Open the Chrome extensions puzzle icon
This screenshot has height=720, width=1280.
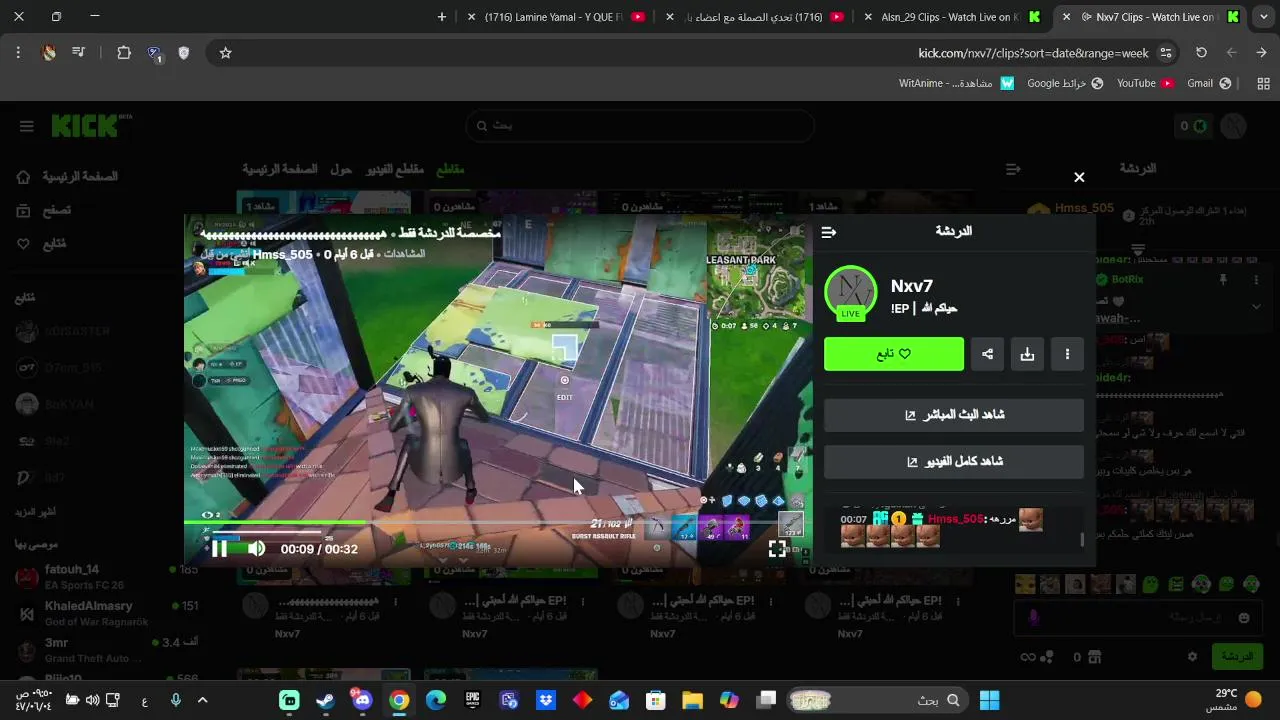124,53
